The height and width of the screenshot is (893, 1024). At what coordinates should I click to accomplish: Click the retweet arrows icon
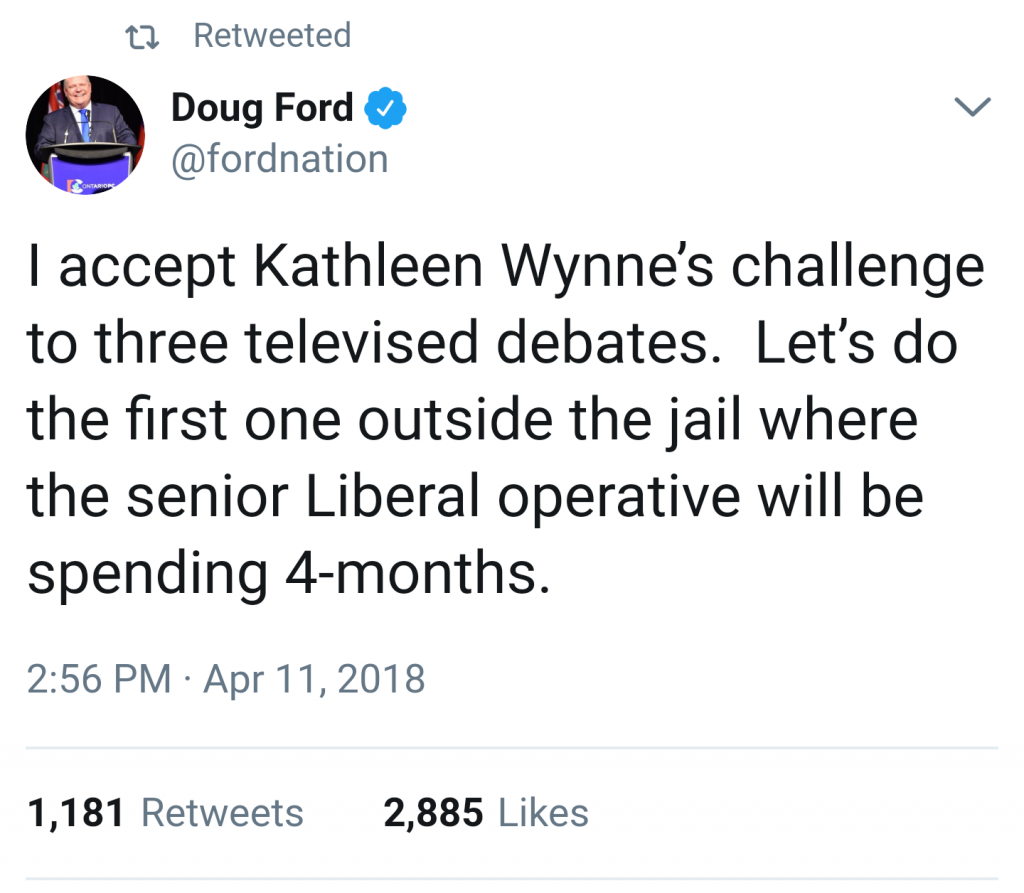tap(142, 37)
